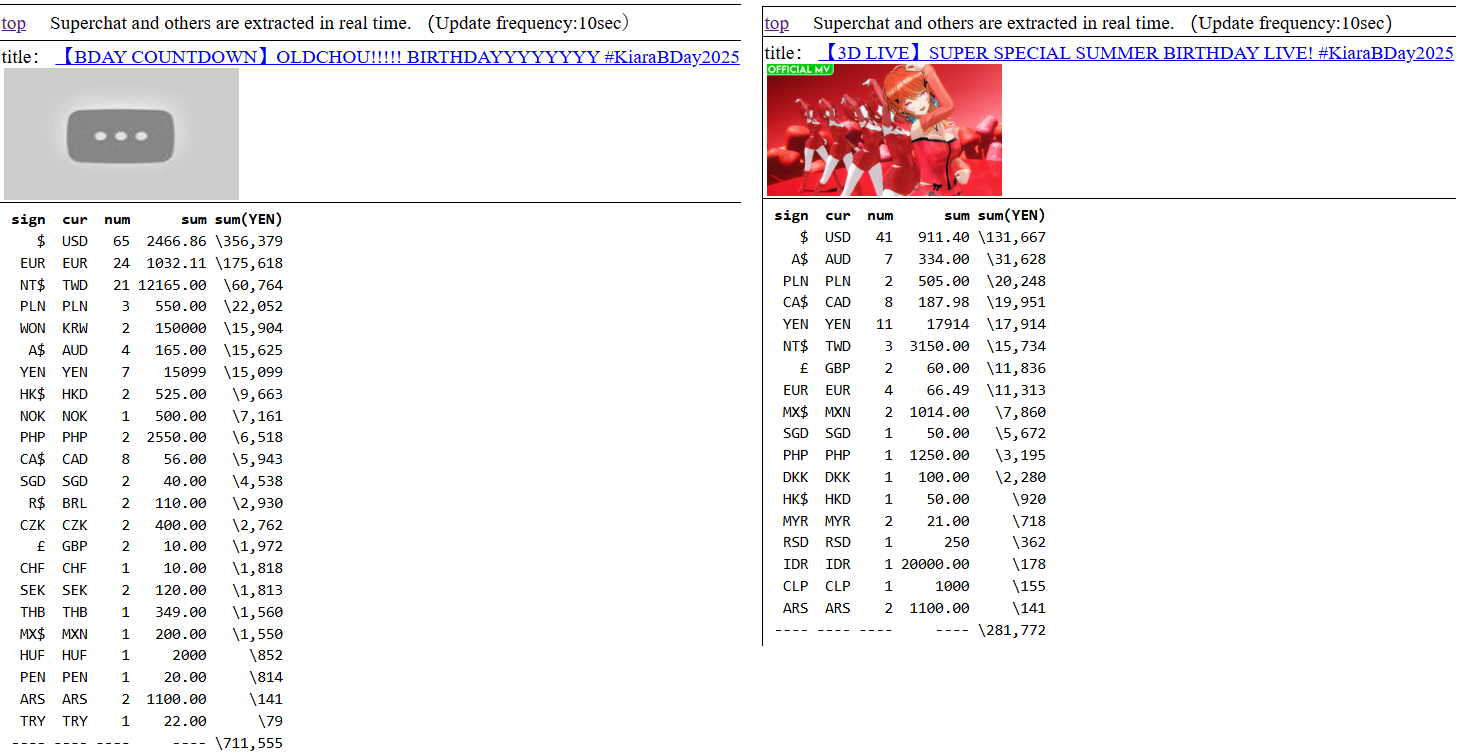Select the AUD yen total \15,625

(253, 350)
